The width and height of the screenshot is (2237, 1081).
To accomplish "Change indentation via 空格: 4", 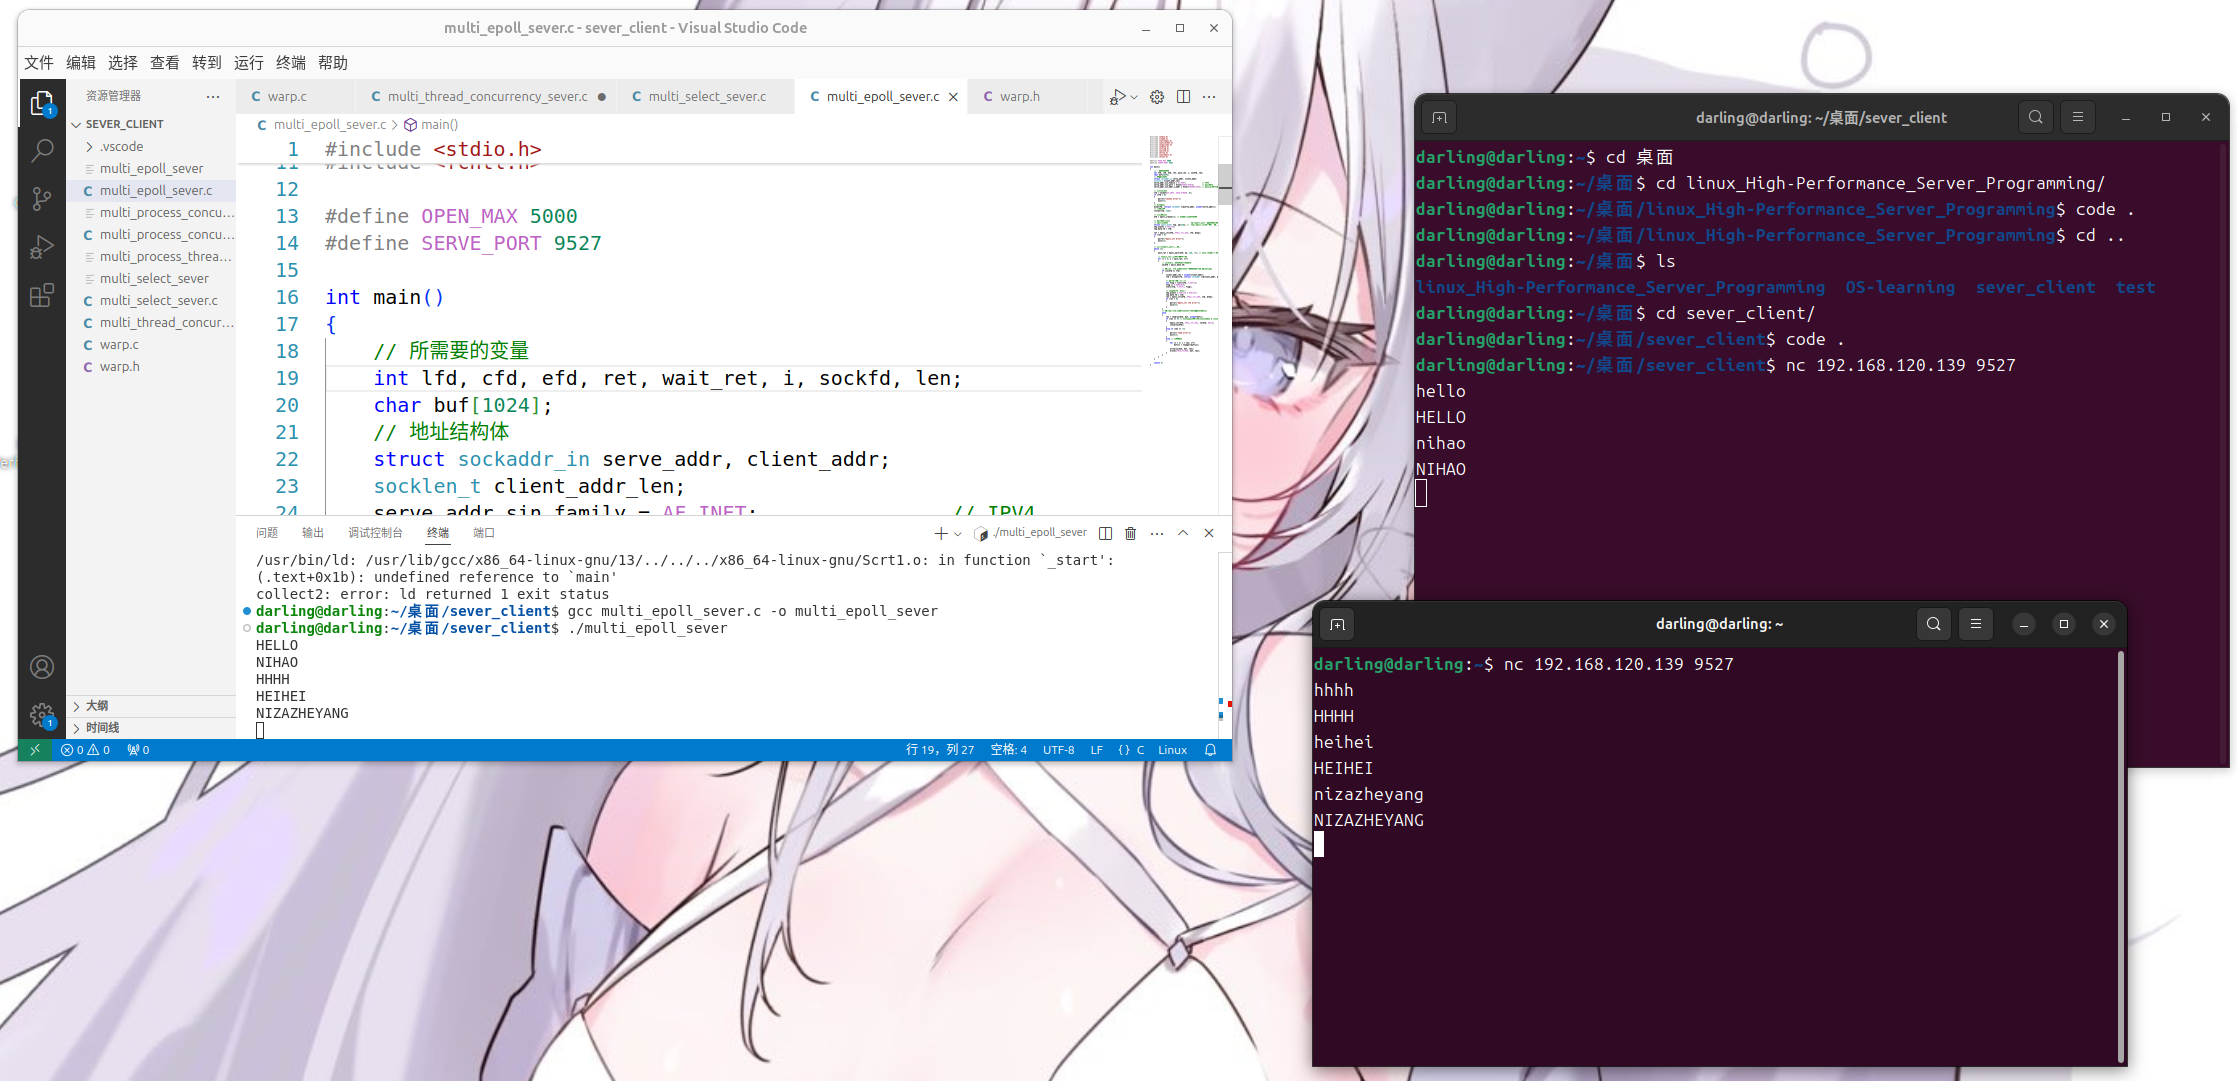I will [1008, 750].
